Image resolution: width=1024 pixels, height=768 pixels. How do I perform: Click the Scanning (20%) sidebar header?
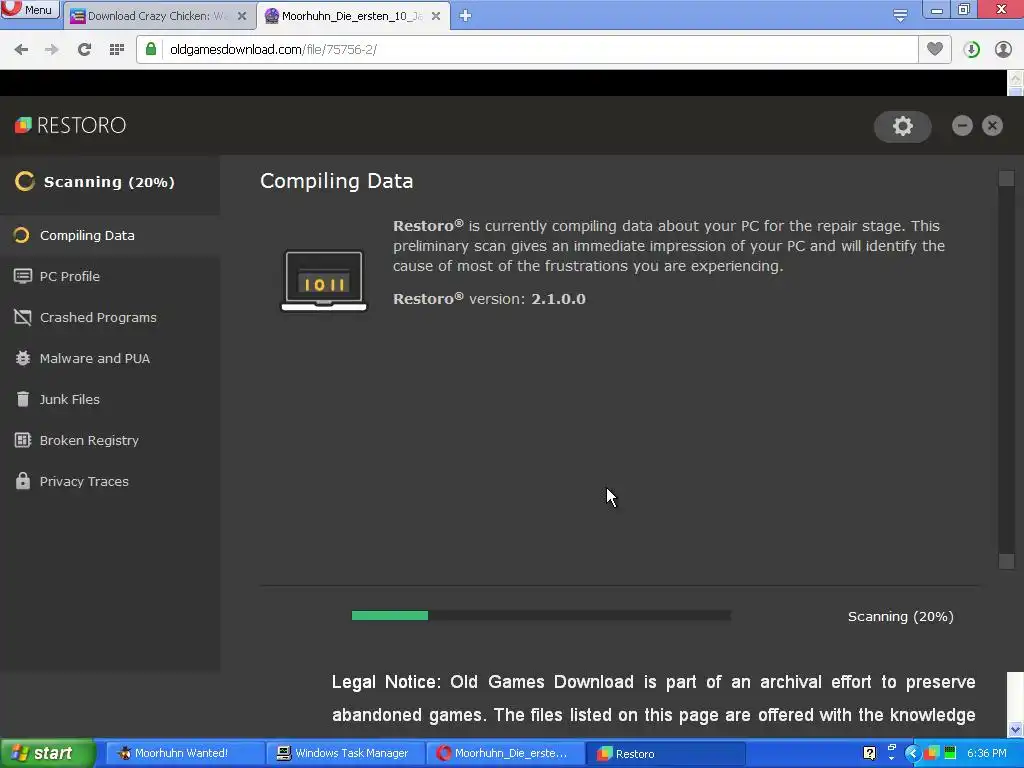point(109,182)
